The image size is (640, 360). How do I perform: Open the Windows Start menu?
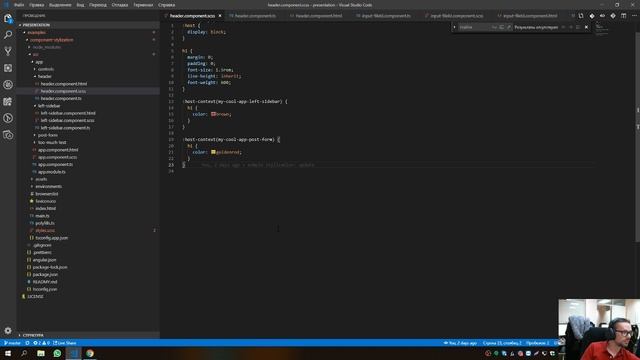pyautogui.click(x=8, y=353)
